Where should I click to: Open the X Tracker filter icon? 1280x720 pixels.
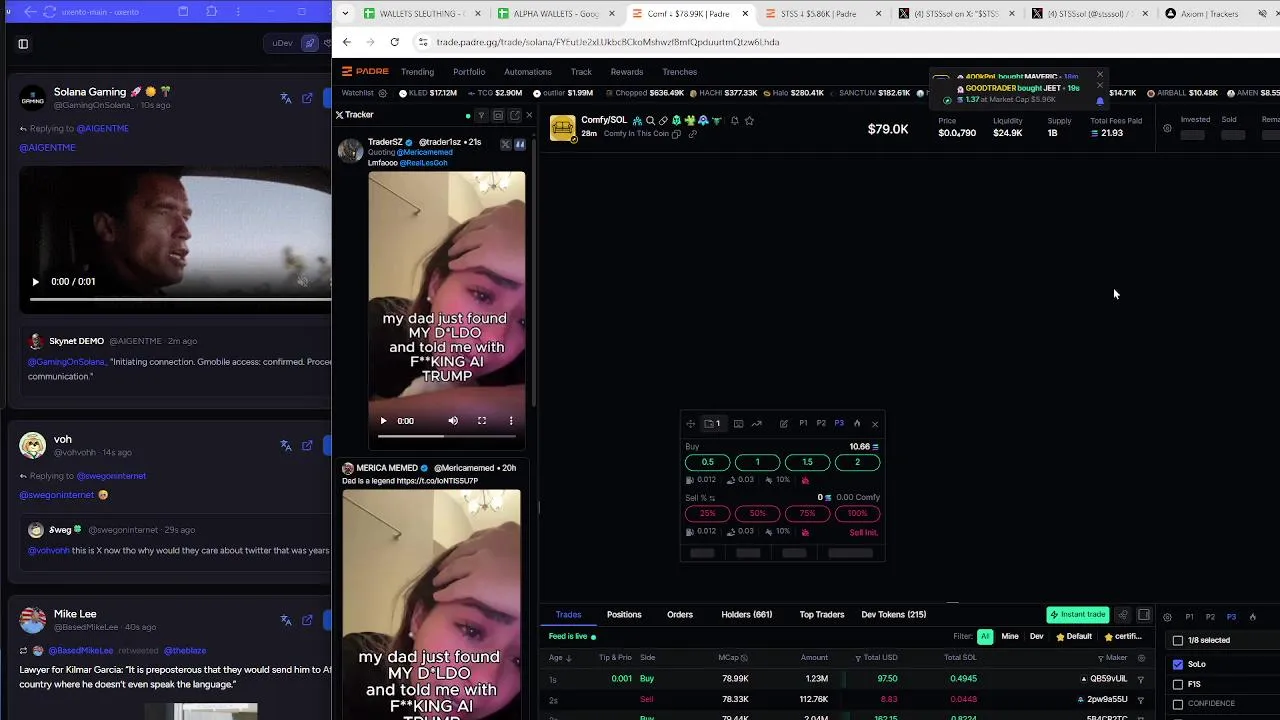click(x=481, y=115)
